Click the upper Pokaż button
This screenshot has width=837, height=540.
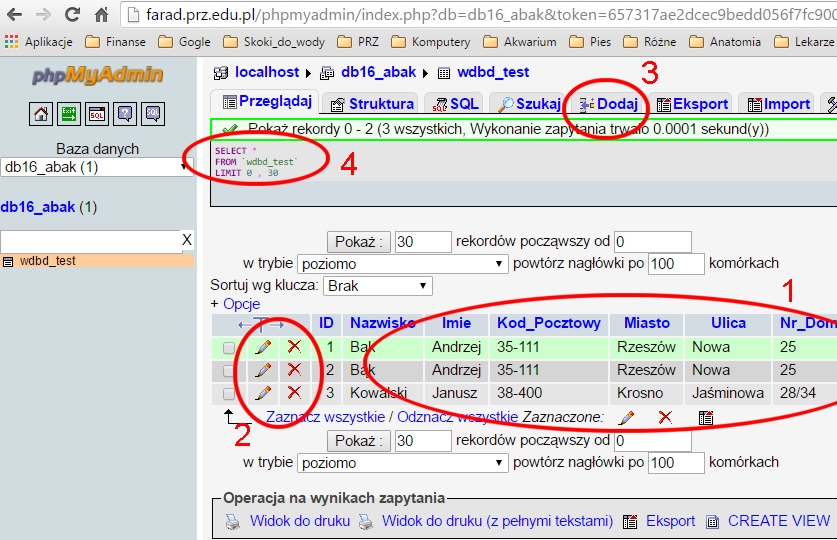(x=359, y=242)
